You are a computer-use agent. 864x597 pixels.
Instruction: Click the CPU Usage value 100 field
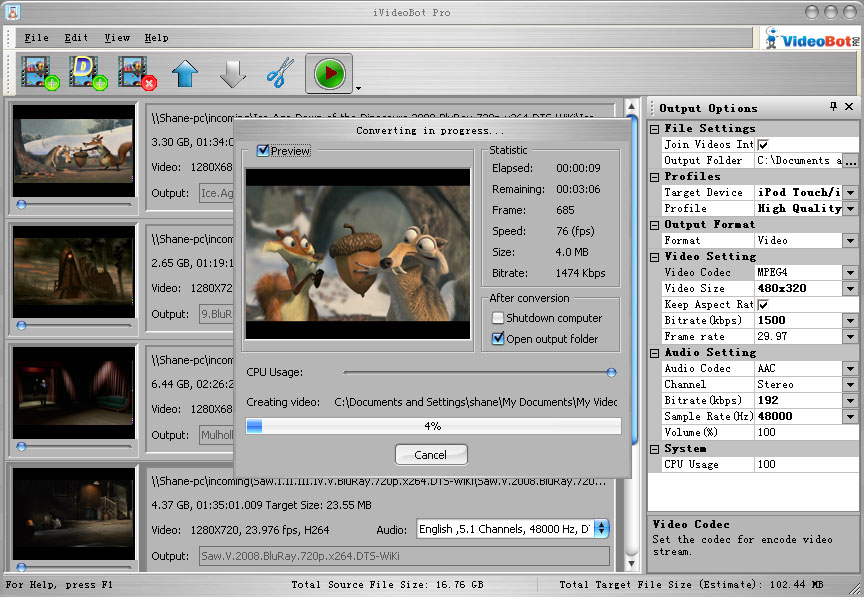806,464
